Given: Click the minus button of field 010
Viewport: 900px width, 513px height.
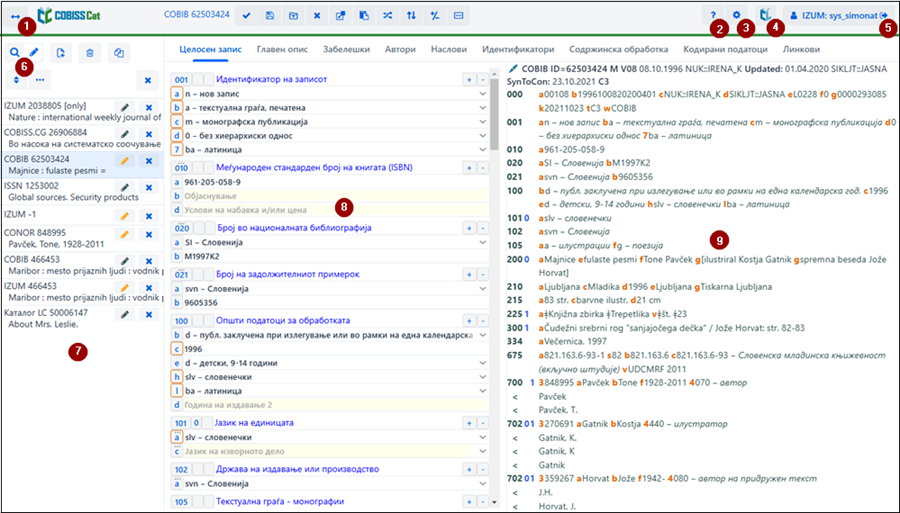Looking at the screenshot, I should pos(483,168).
